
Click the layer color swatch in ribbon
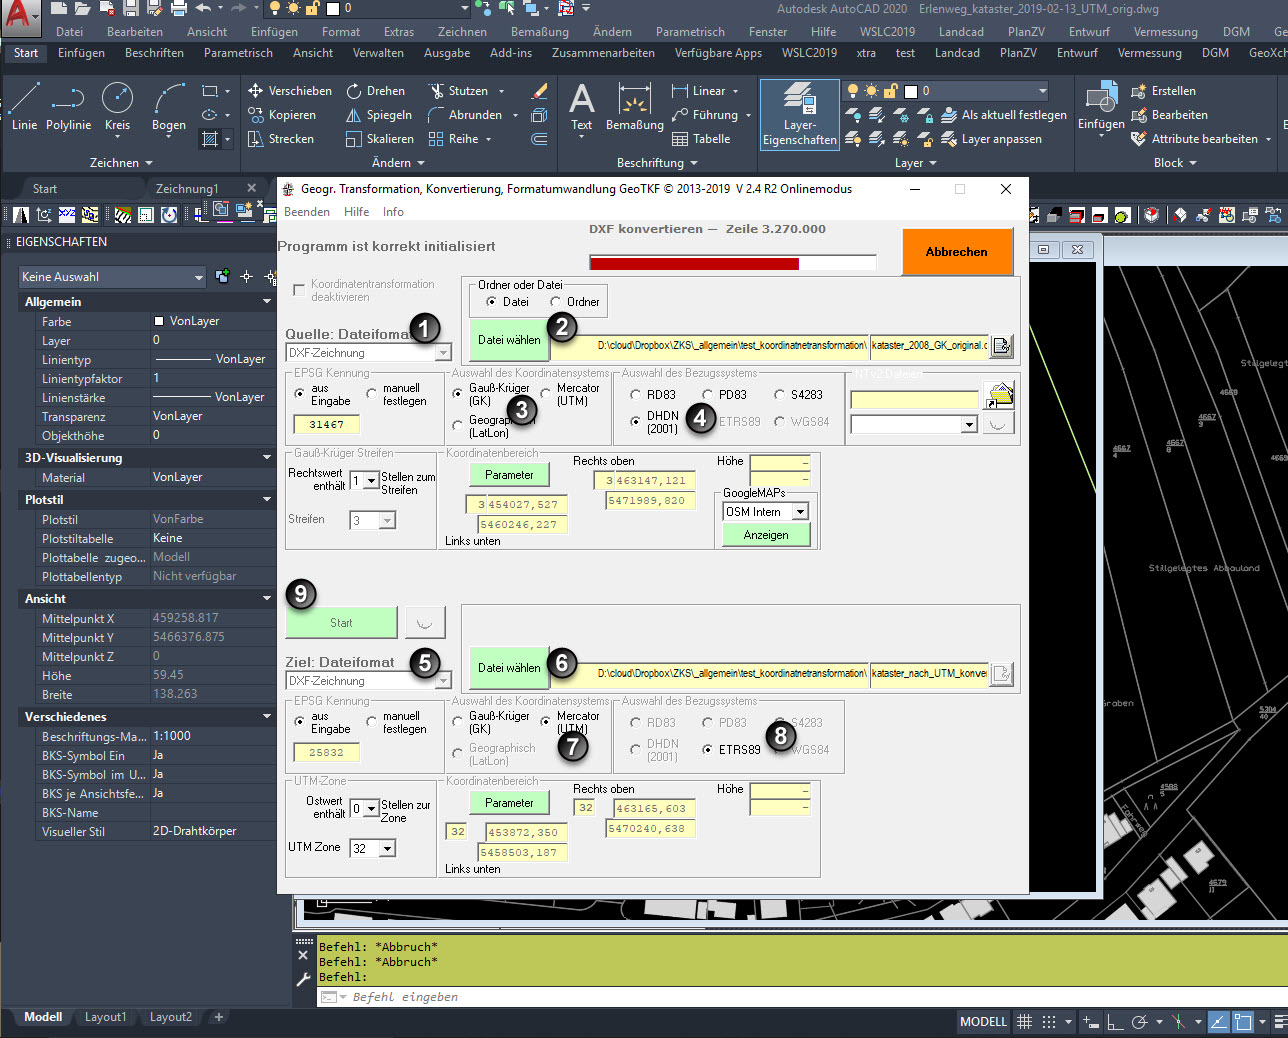pos(911,91)
